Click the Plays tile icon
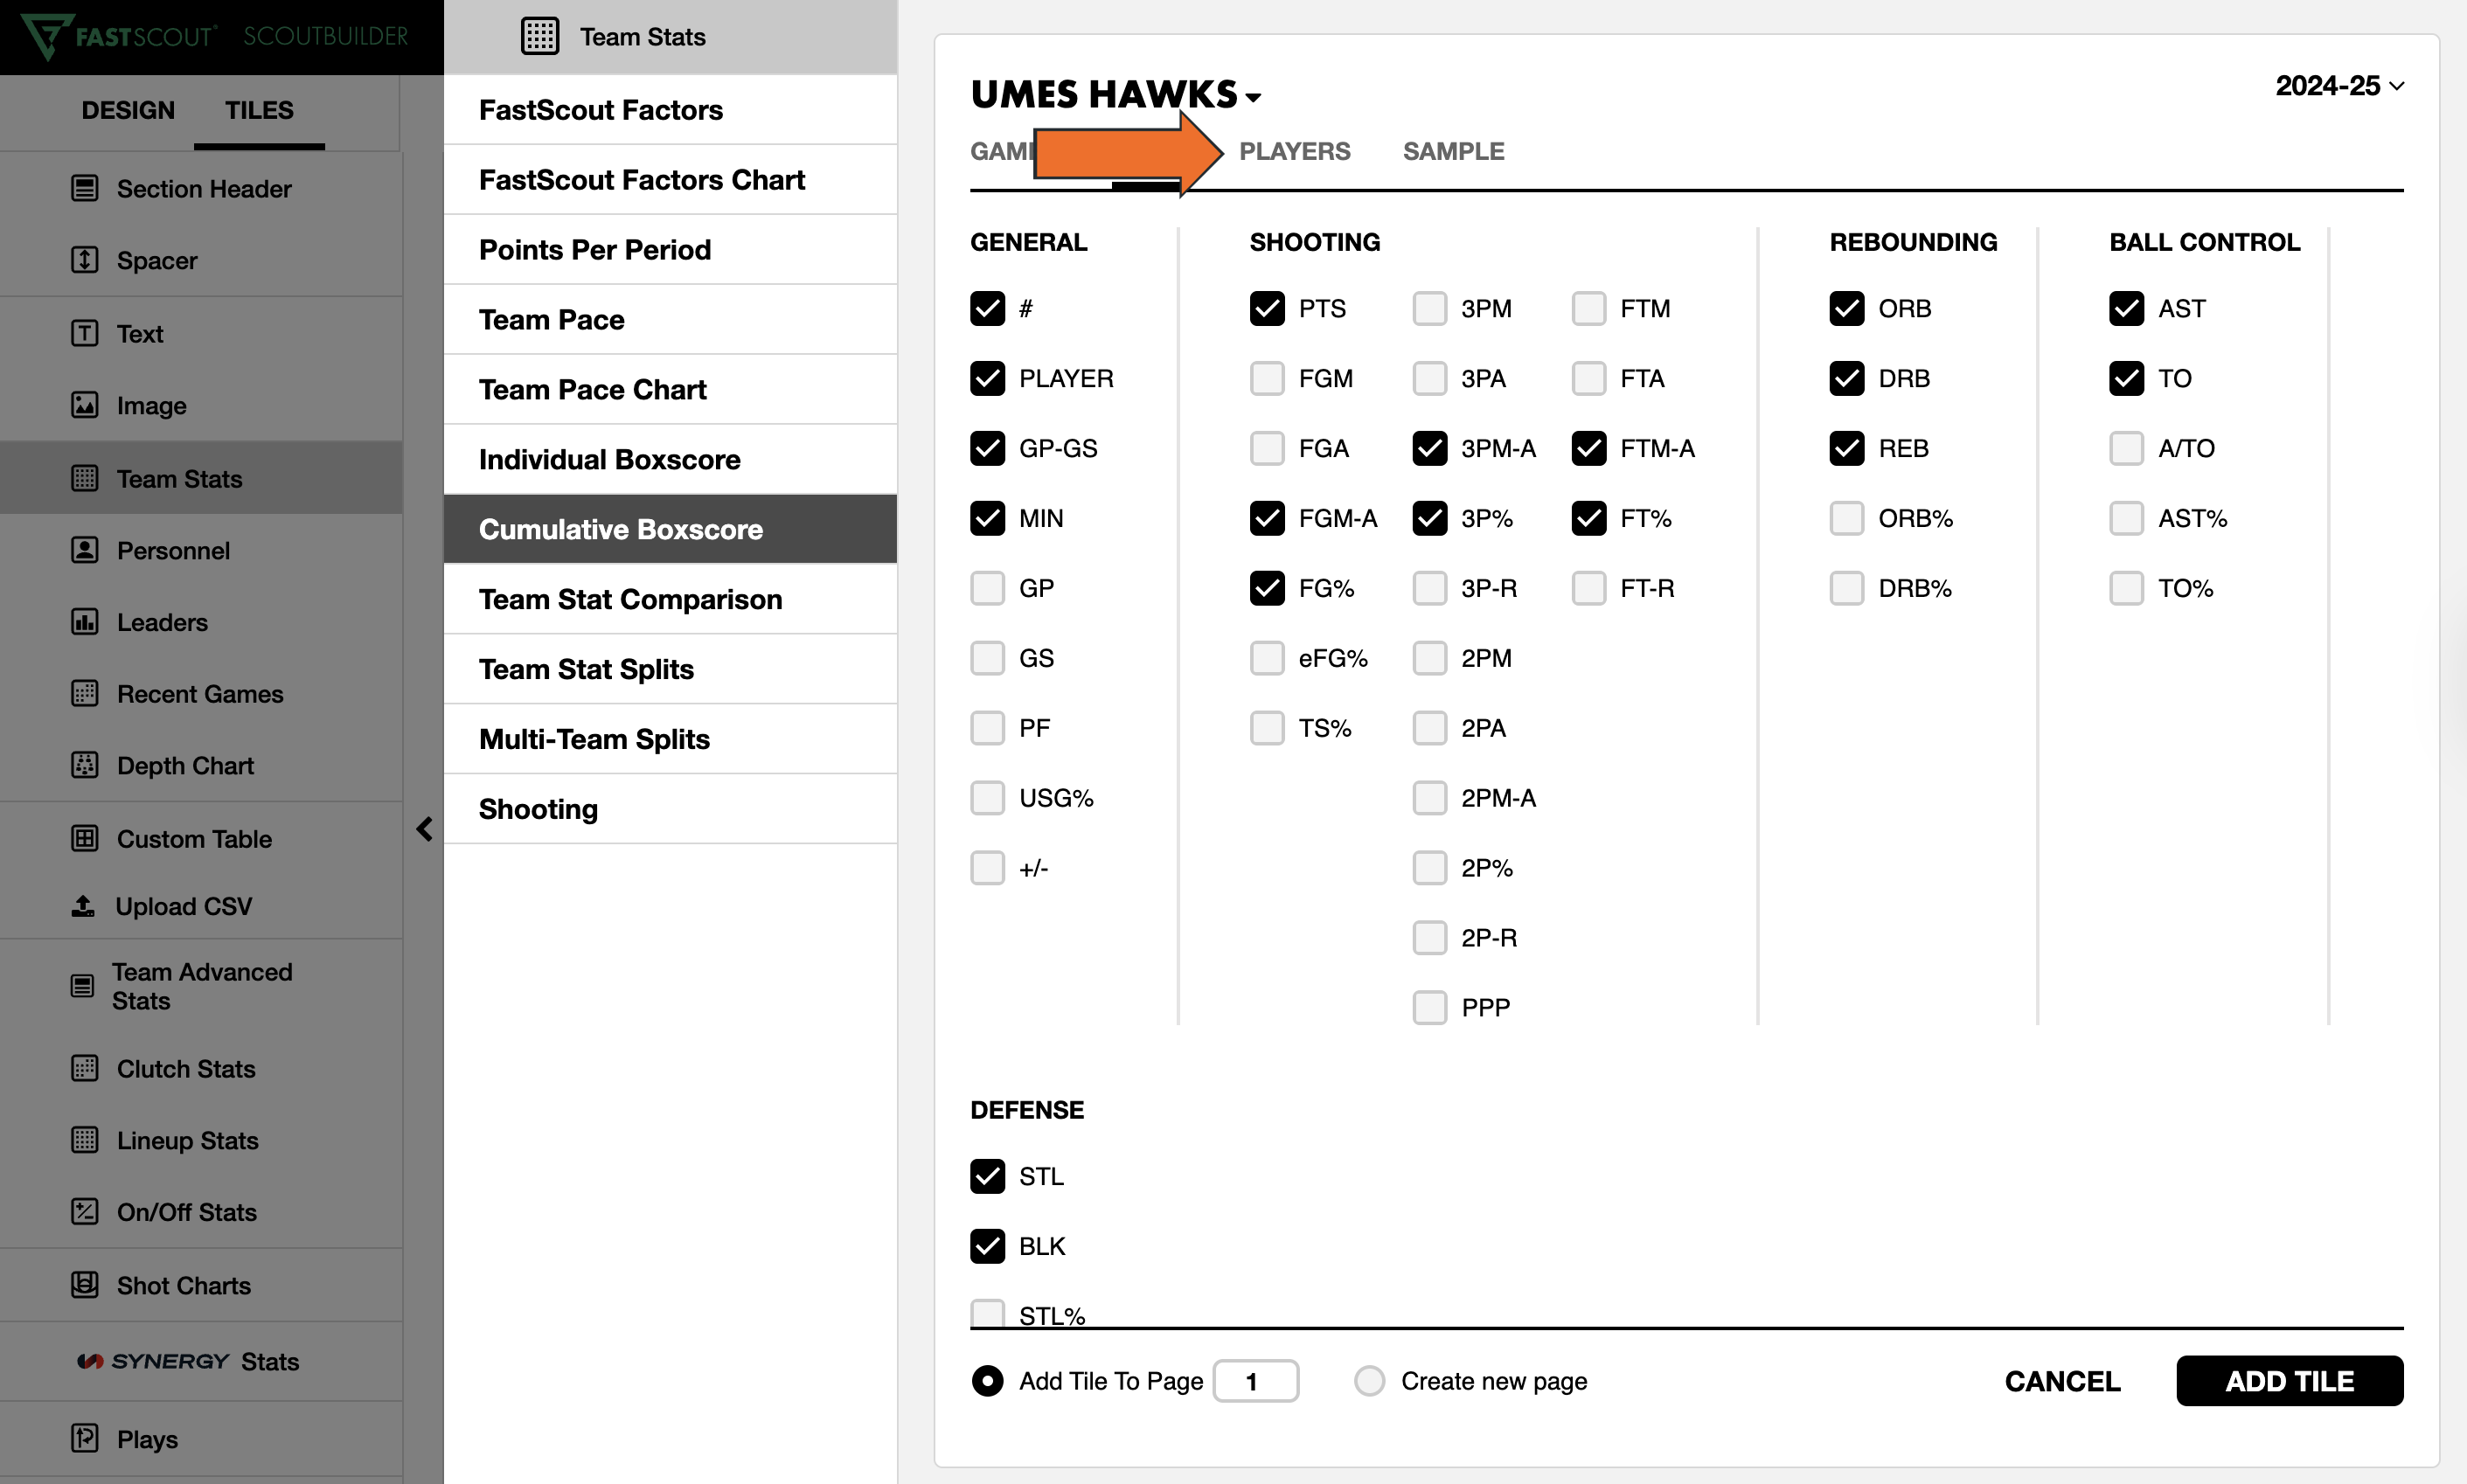The height and width of the screenshot is (1484, 2467). point(85,1438)
